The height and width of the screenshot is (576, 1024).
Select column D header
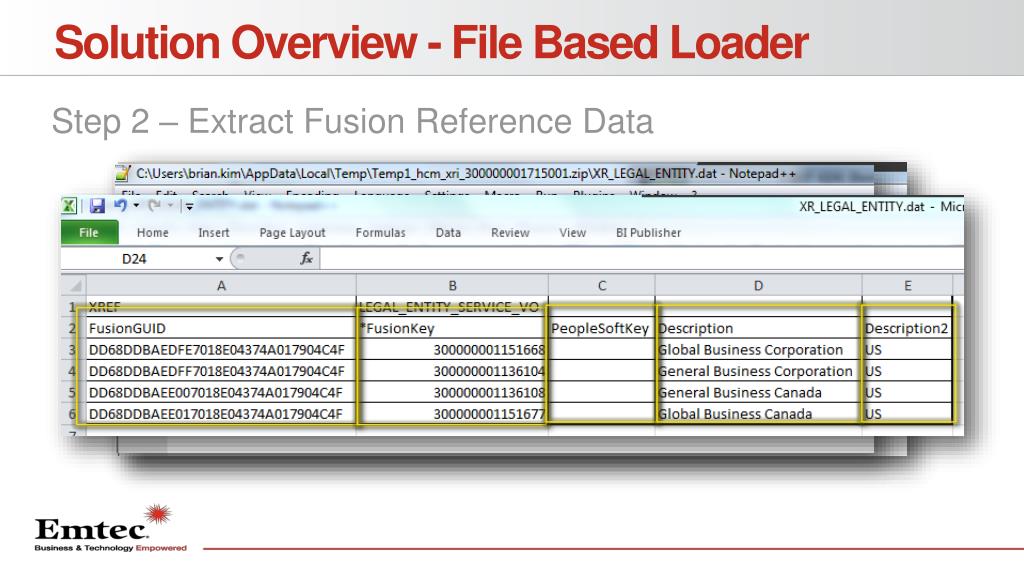click(x=758, y=285)
